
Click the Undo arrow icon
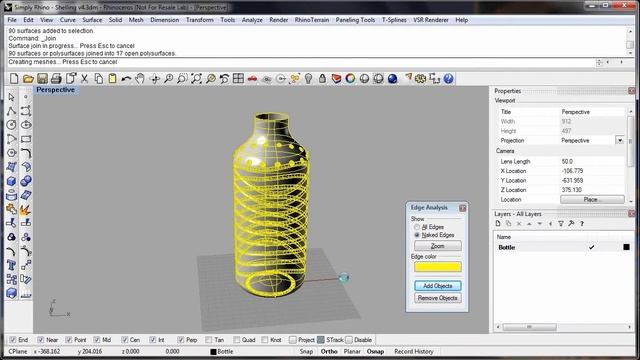point(126,78)
